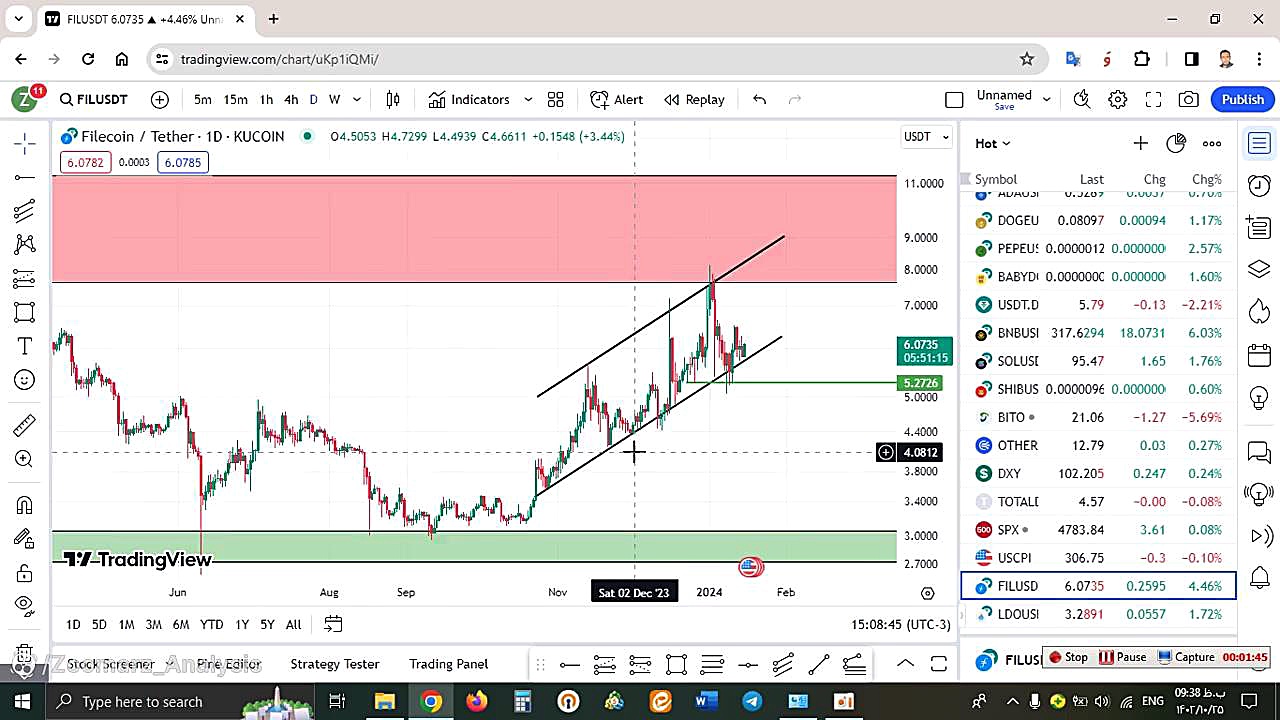This screenshot has width=1280, height=720.
Task: Select the Text annotation tool
Action: pos(25,346)
